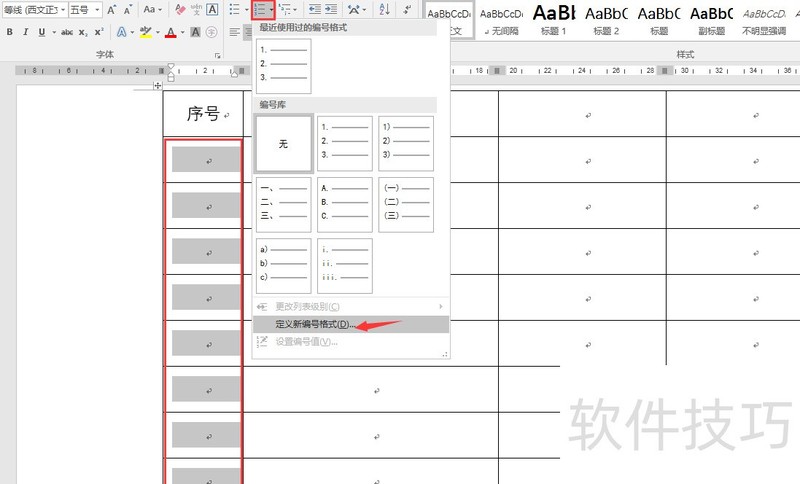Viewport: 800px width, 484px height.
Task: Select 一、二、三、 numbering format
Action: [x=284, y=205]
